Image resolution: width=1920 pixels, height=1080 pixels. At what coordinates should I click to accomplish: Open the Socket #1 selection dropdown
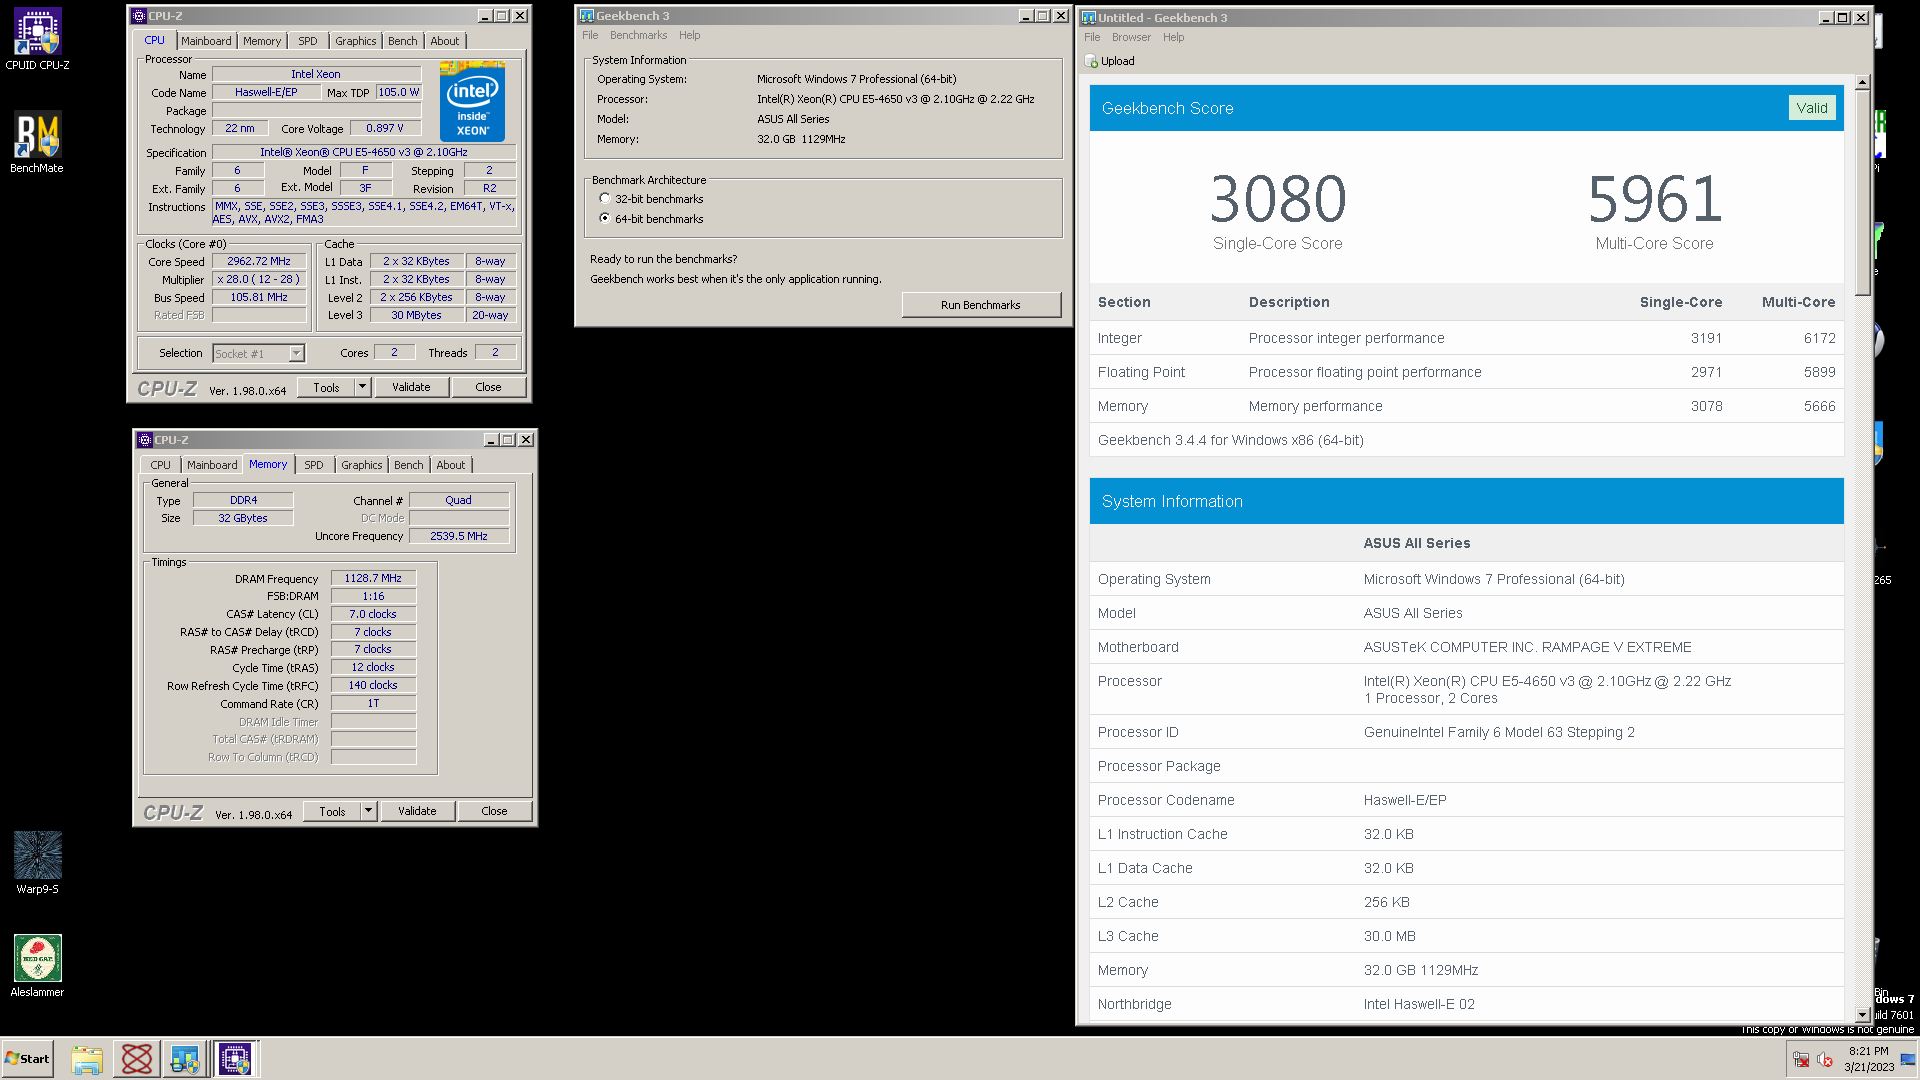[x=296, y=353]
